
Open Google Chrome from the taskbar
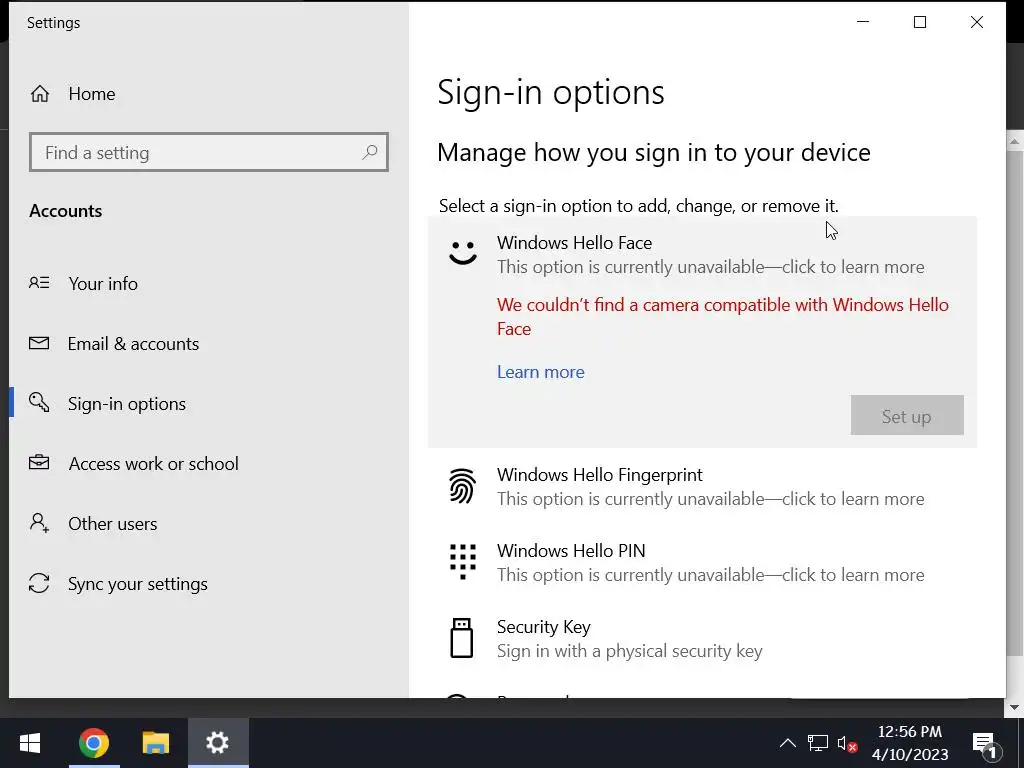click(x=93, y=743)
